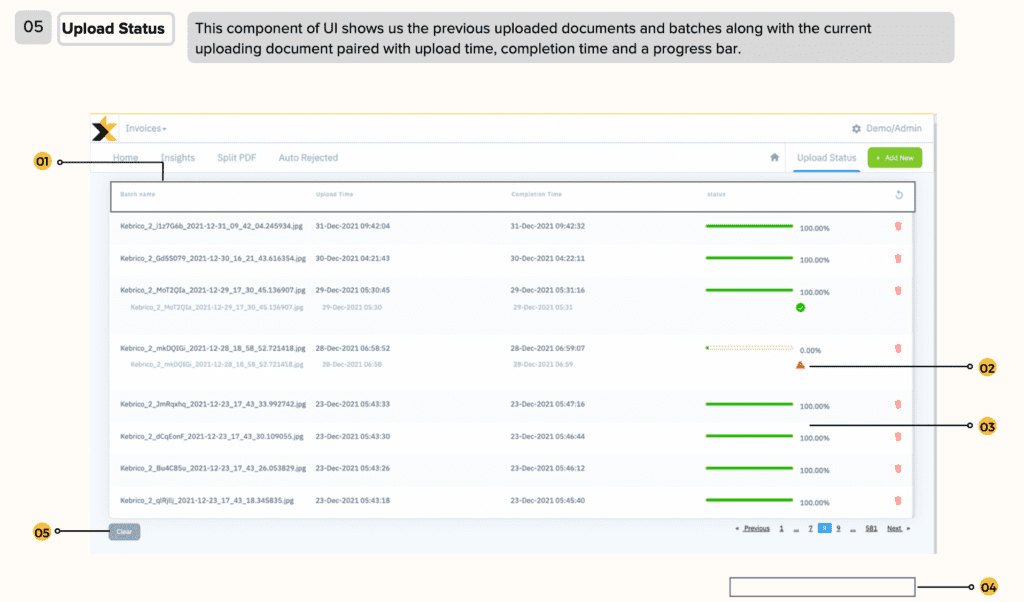
Task: Delete the batch uploaded 23-Dec-2021 05:43:18
Action: pyautogui.click(x=897, y=500)
